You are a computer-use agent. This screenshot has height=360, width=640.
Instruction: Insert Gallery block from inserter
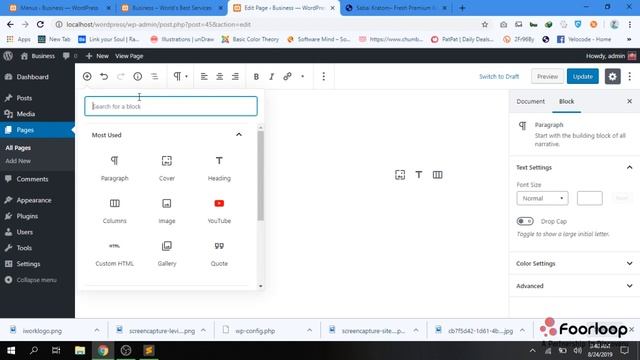pos(167,253)
